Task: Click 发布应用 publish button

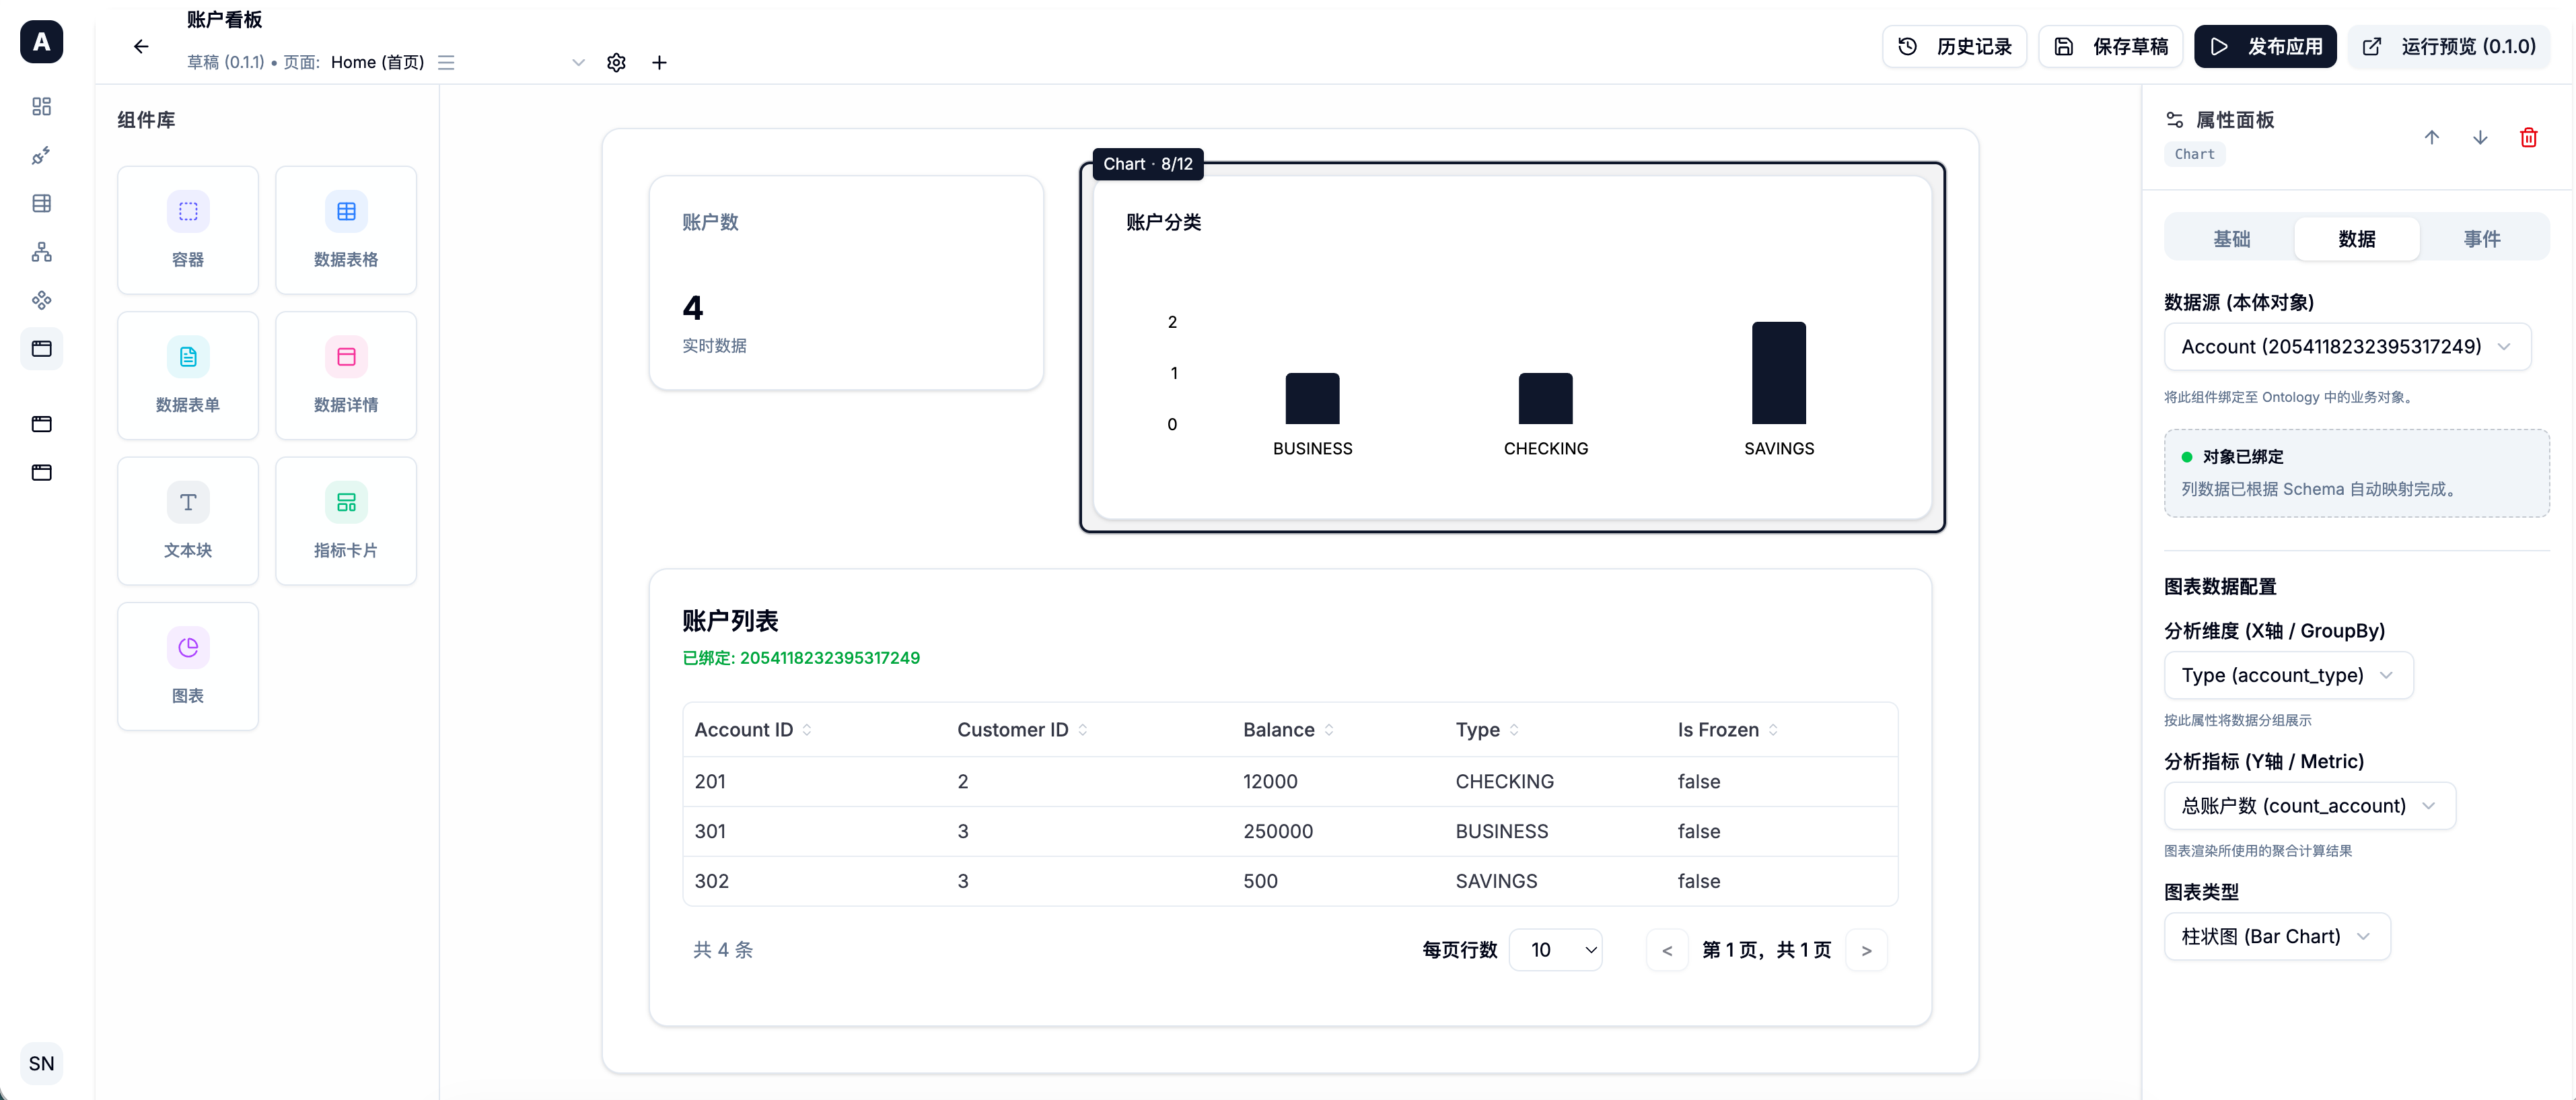Action: point(2265,46)
